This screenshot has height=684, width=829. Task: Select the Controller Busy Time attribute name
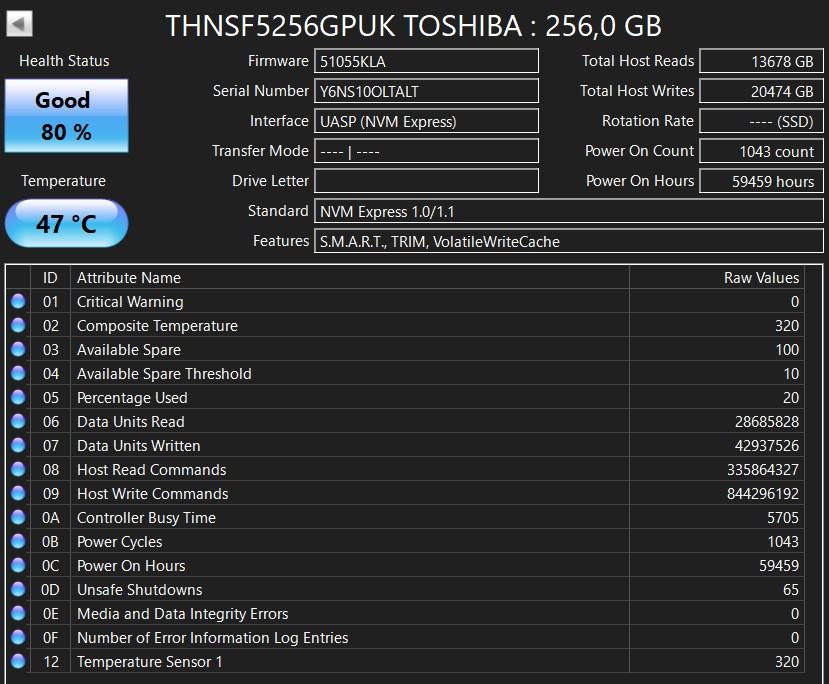[146, 517]
